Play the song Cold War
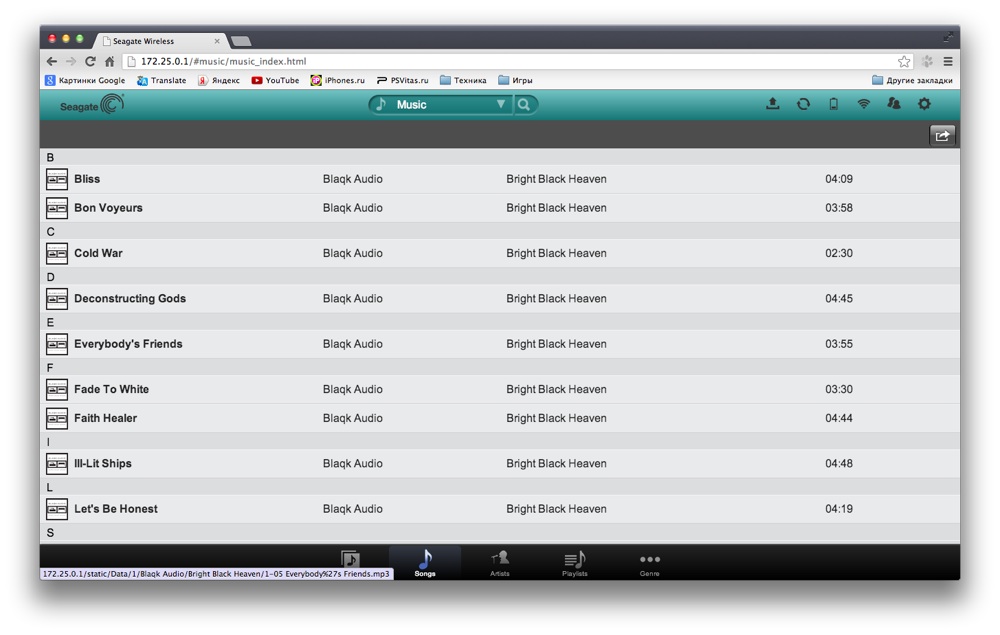 (98, 253)
